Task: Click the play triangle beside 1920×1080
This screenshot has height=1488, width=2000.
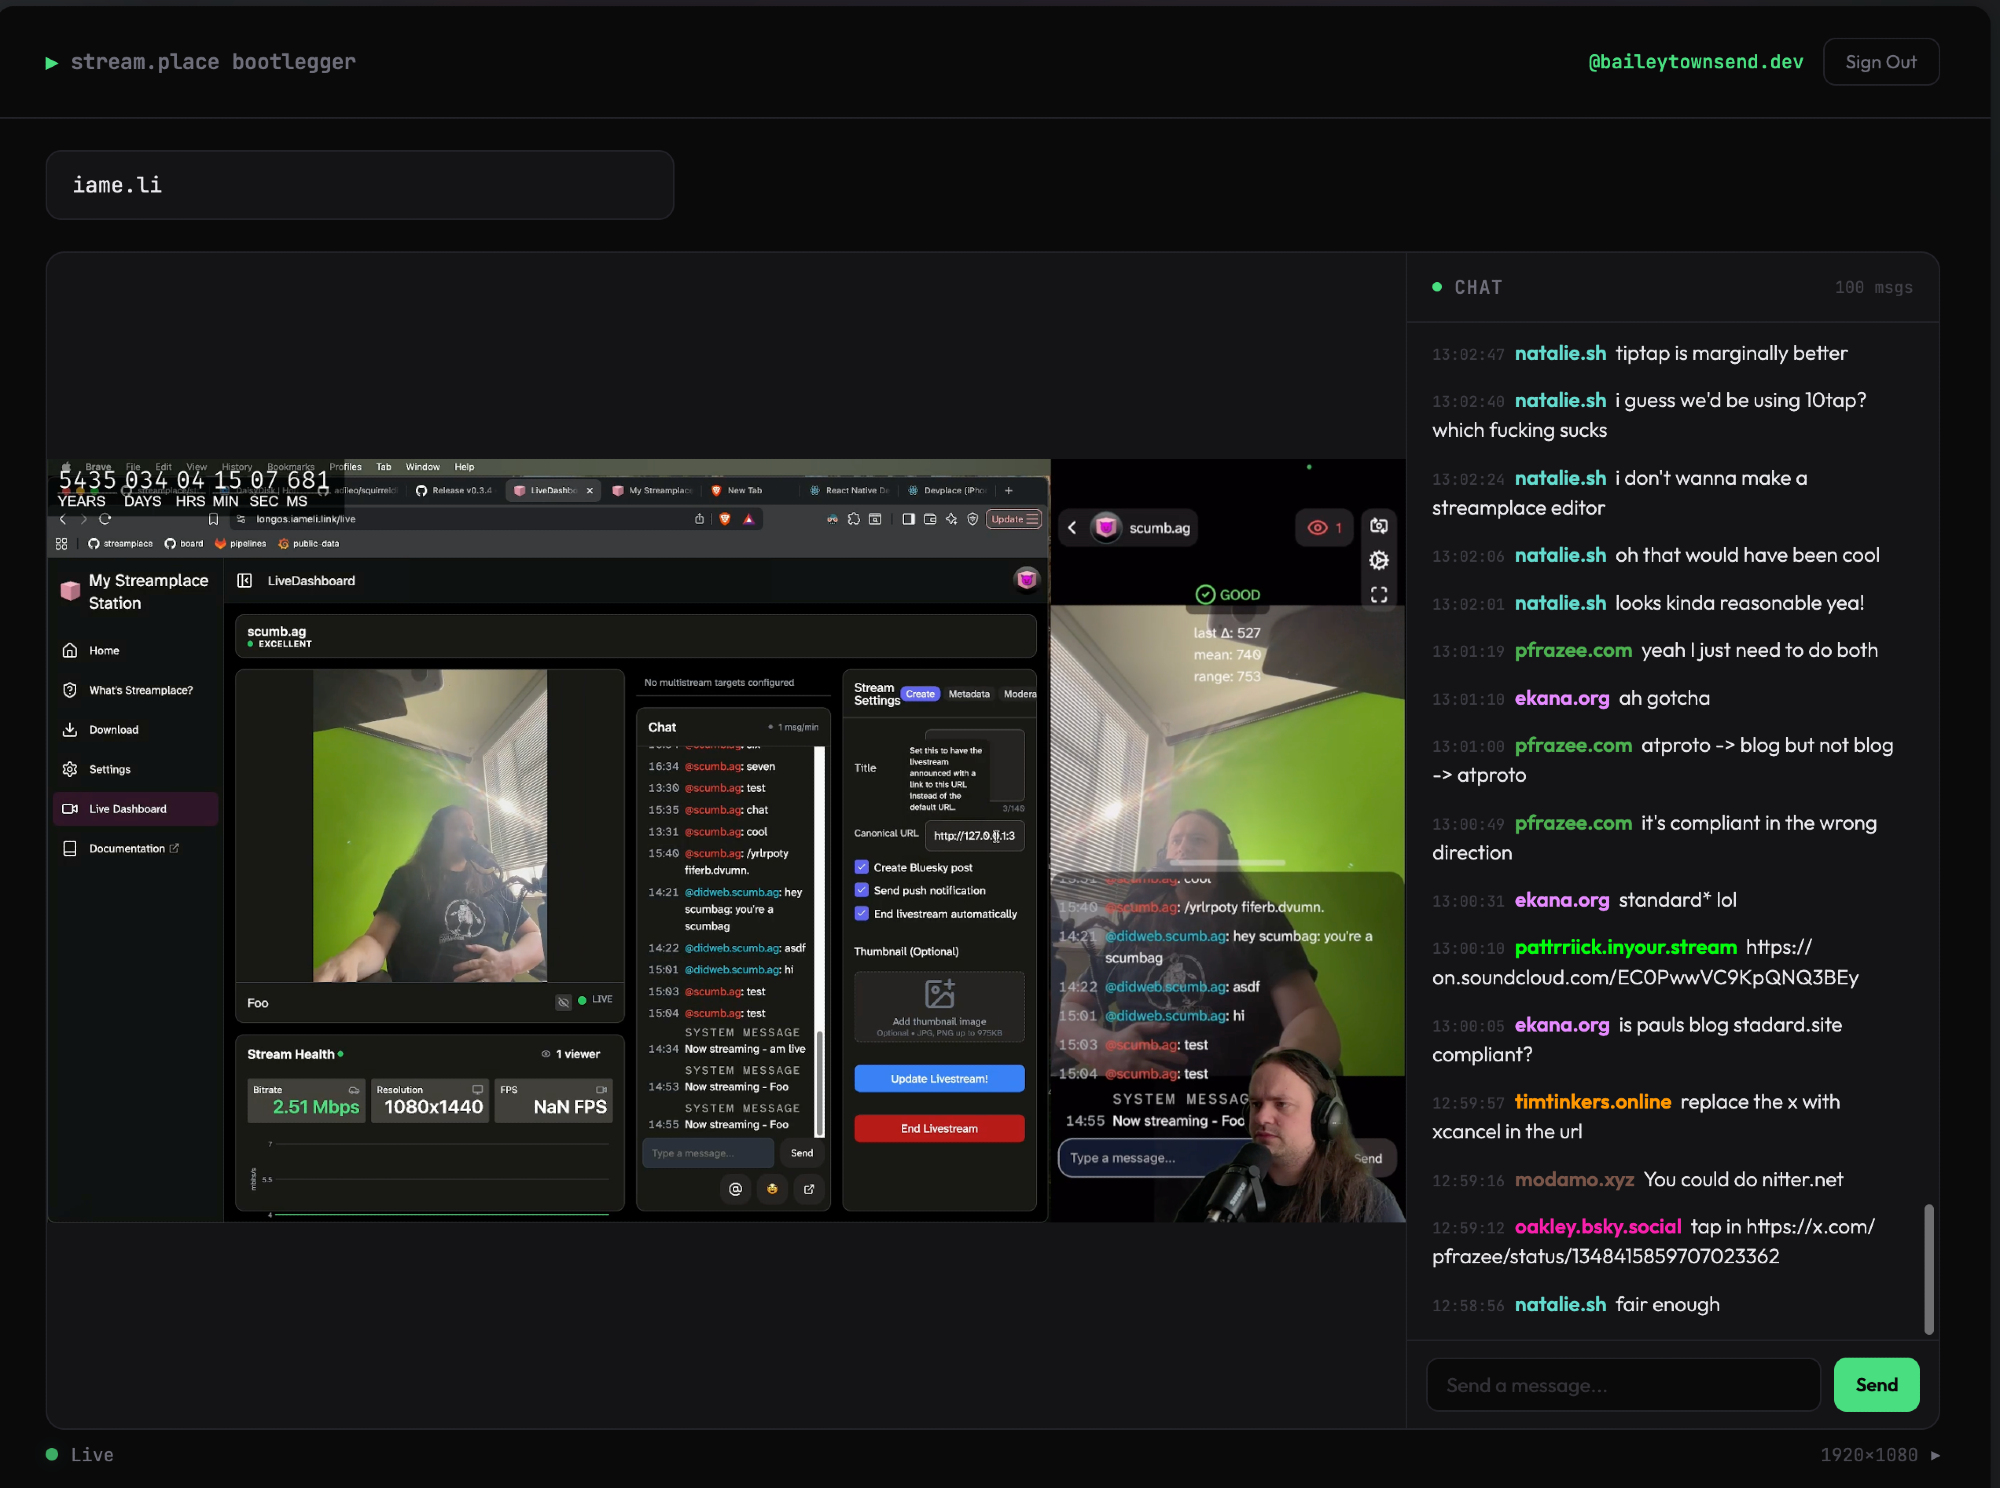Action: pos(1935,1455)
